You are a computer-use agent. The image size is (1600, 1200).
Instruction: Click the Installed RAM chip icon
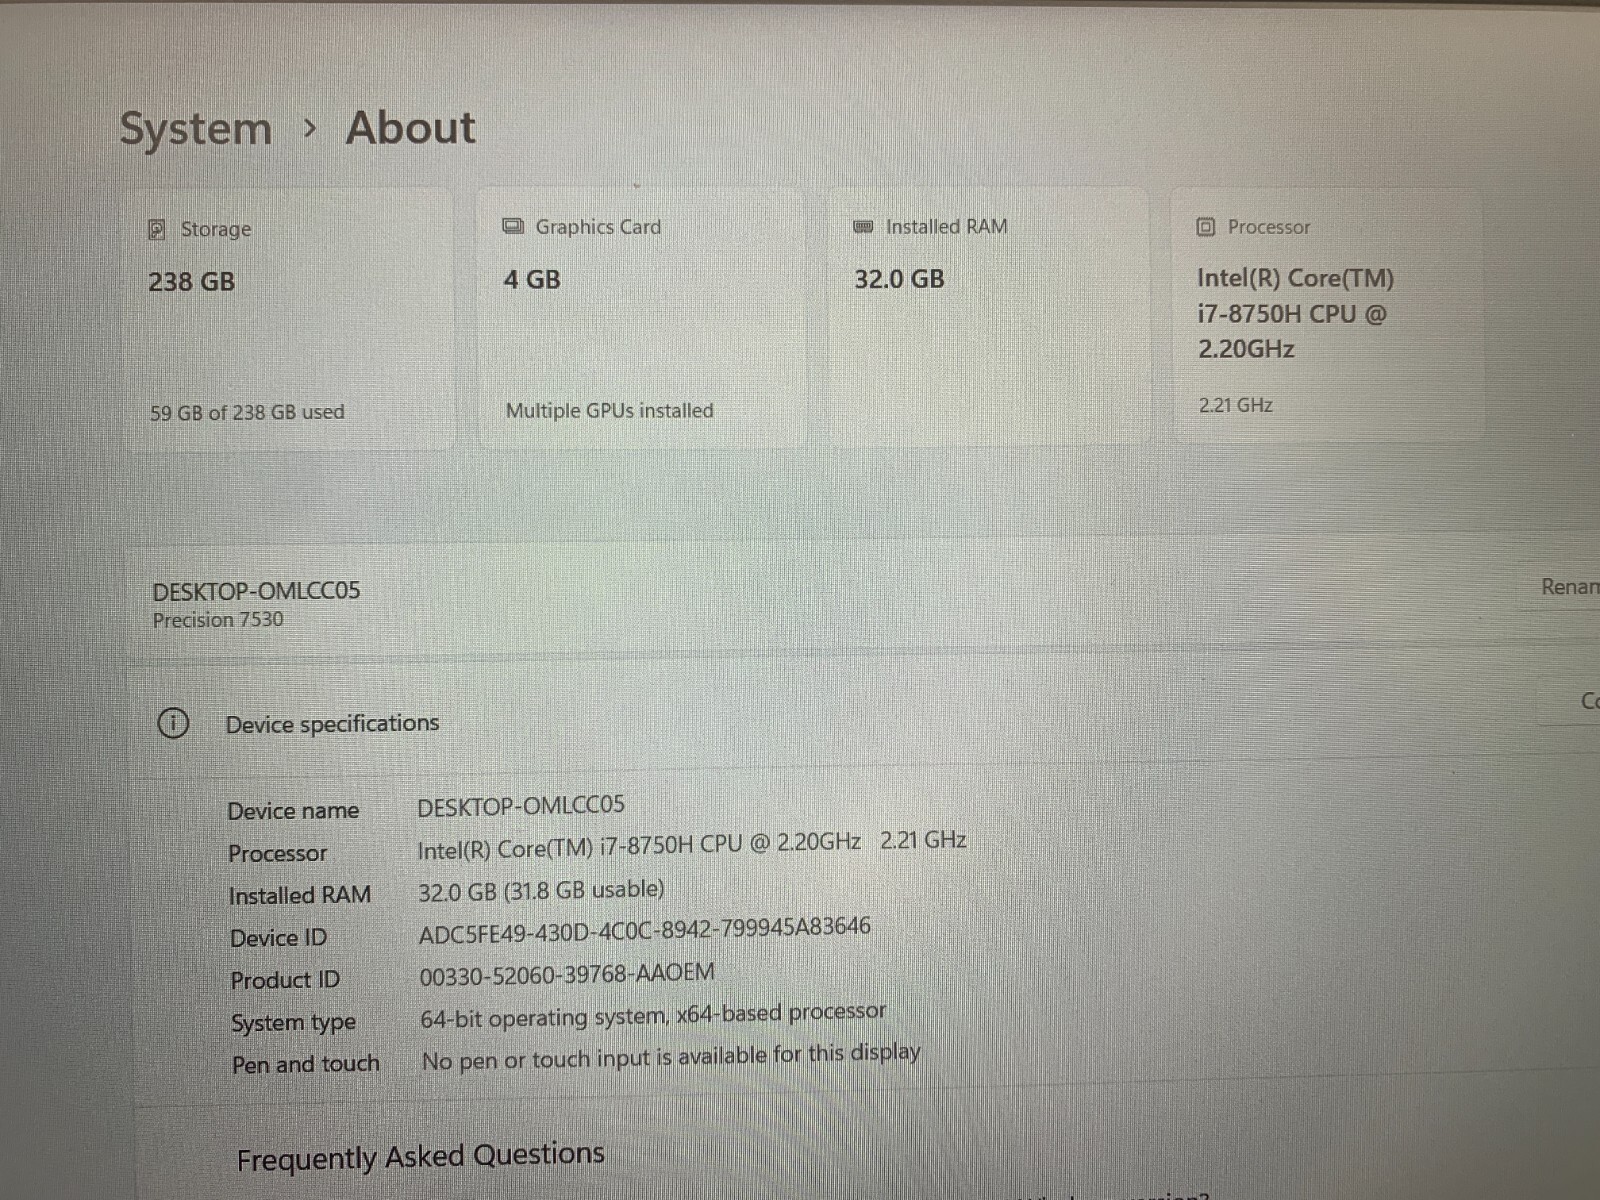click(x=863, y=227)
